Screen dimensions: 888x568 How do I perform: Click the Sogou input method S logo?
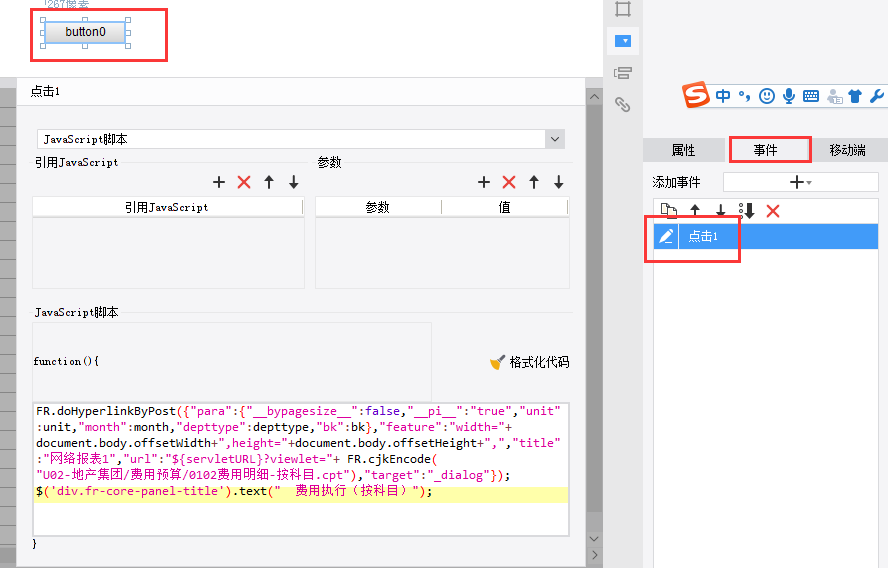pyautogui.click(x=696, y=96)
